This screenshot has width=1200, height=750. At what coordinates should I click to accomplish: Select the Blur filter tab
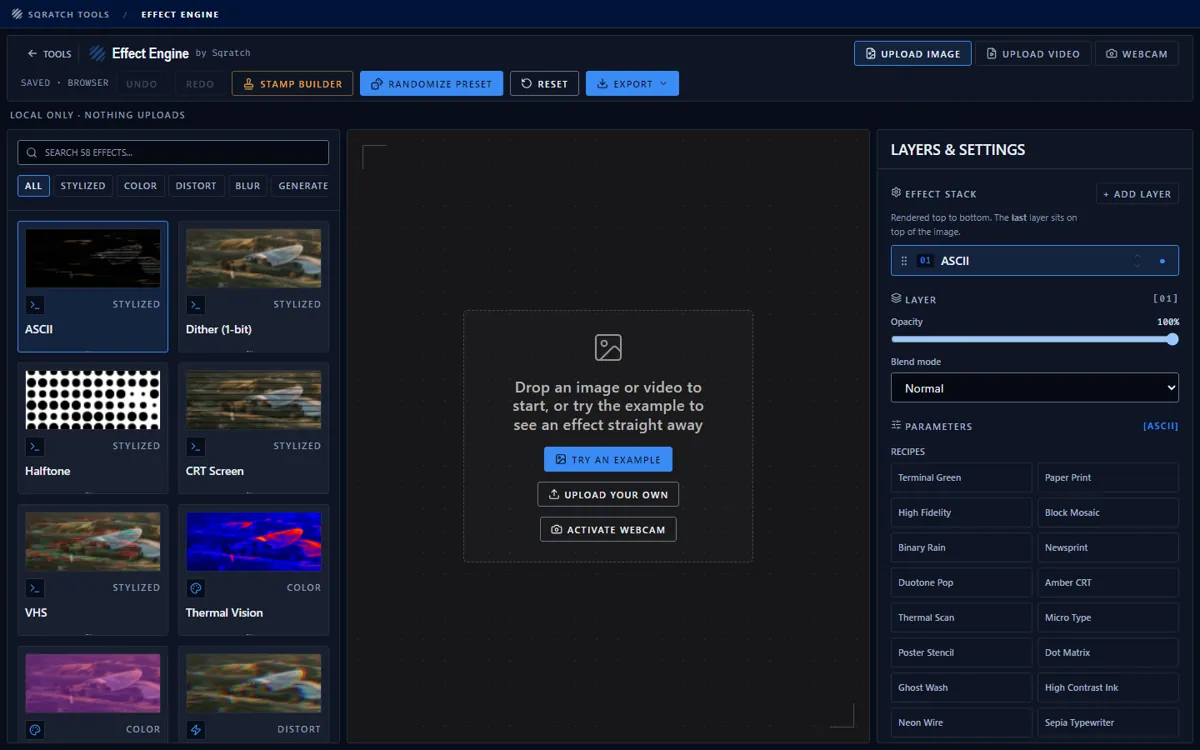tap(248, 186)
